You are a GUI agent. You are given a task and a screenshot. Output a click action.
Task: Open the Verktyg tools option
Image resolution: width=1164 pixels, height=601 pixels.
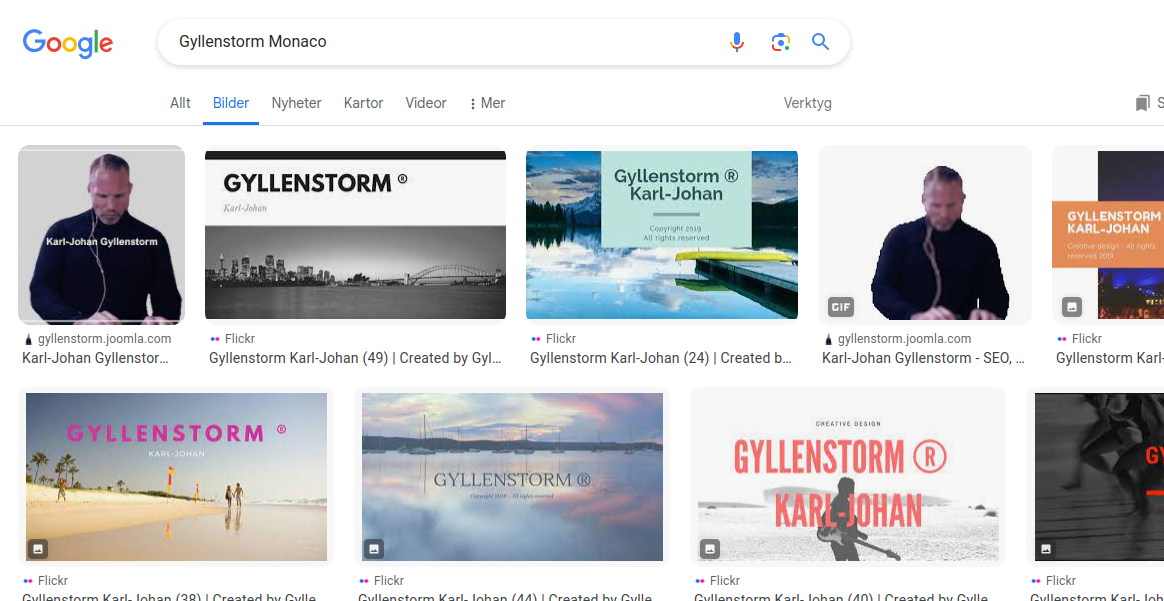(808, 103)
